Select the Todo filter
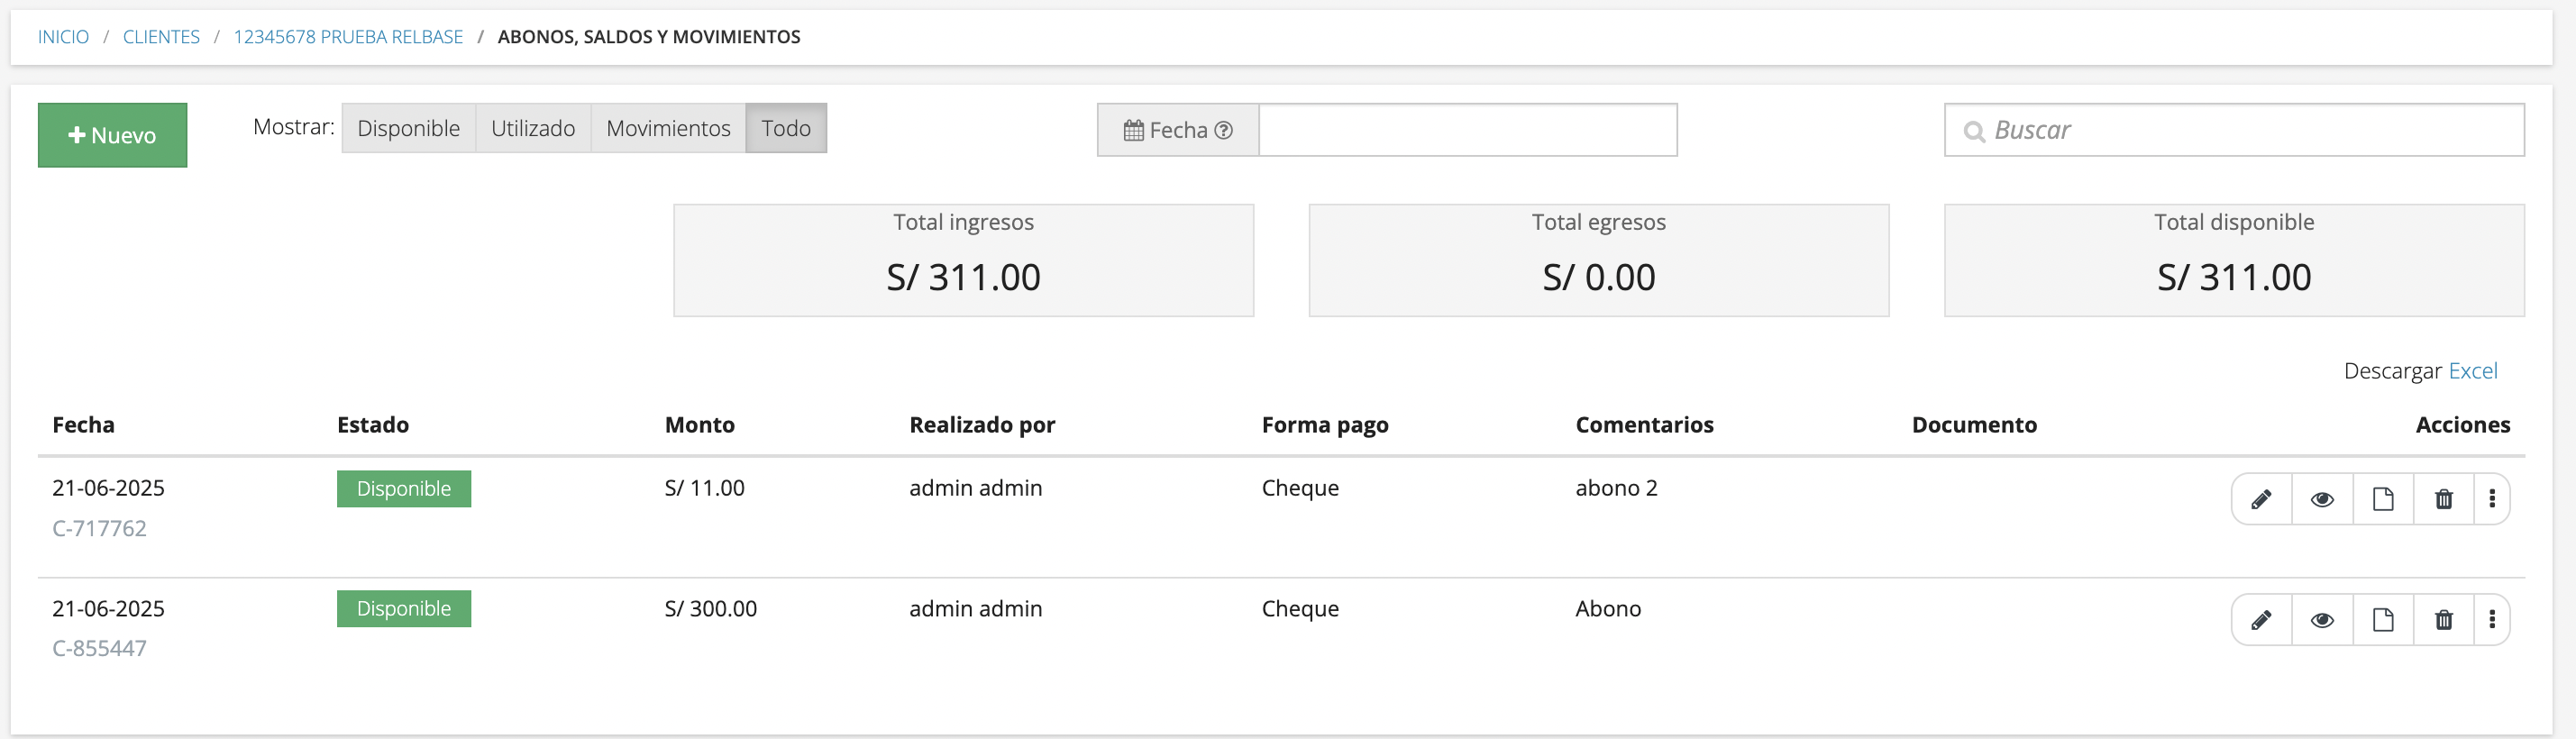The width and height of the screenshot is (2576, 739). click(x=786, y=128)
